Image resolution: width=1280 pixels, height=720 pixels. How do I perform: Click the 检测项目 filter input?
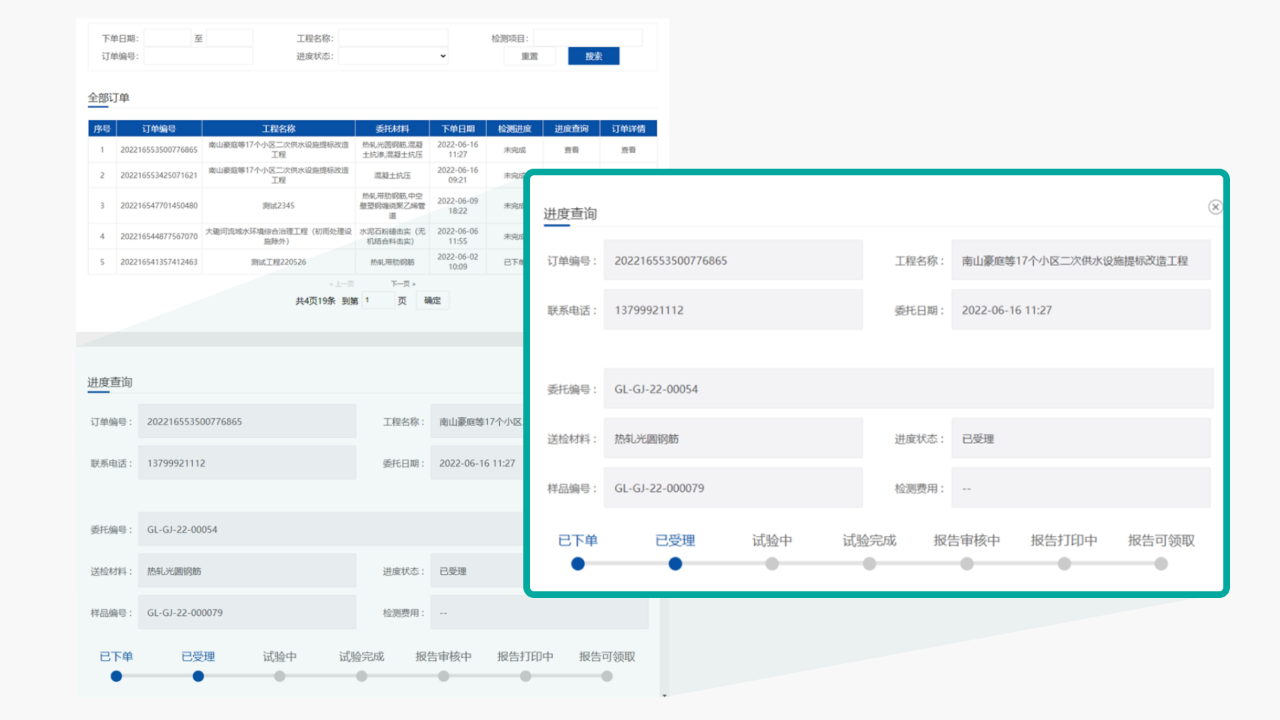(x=588, y=38)
